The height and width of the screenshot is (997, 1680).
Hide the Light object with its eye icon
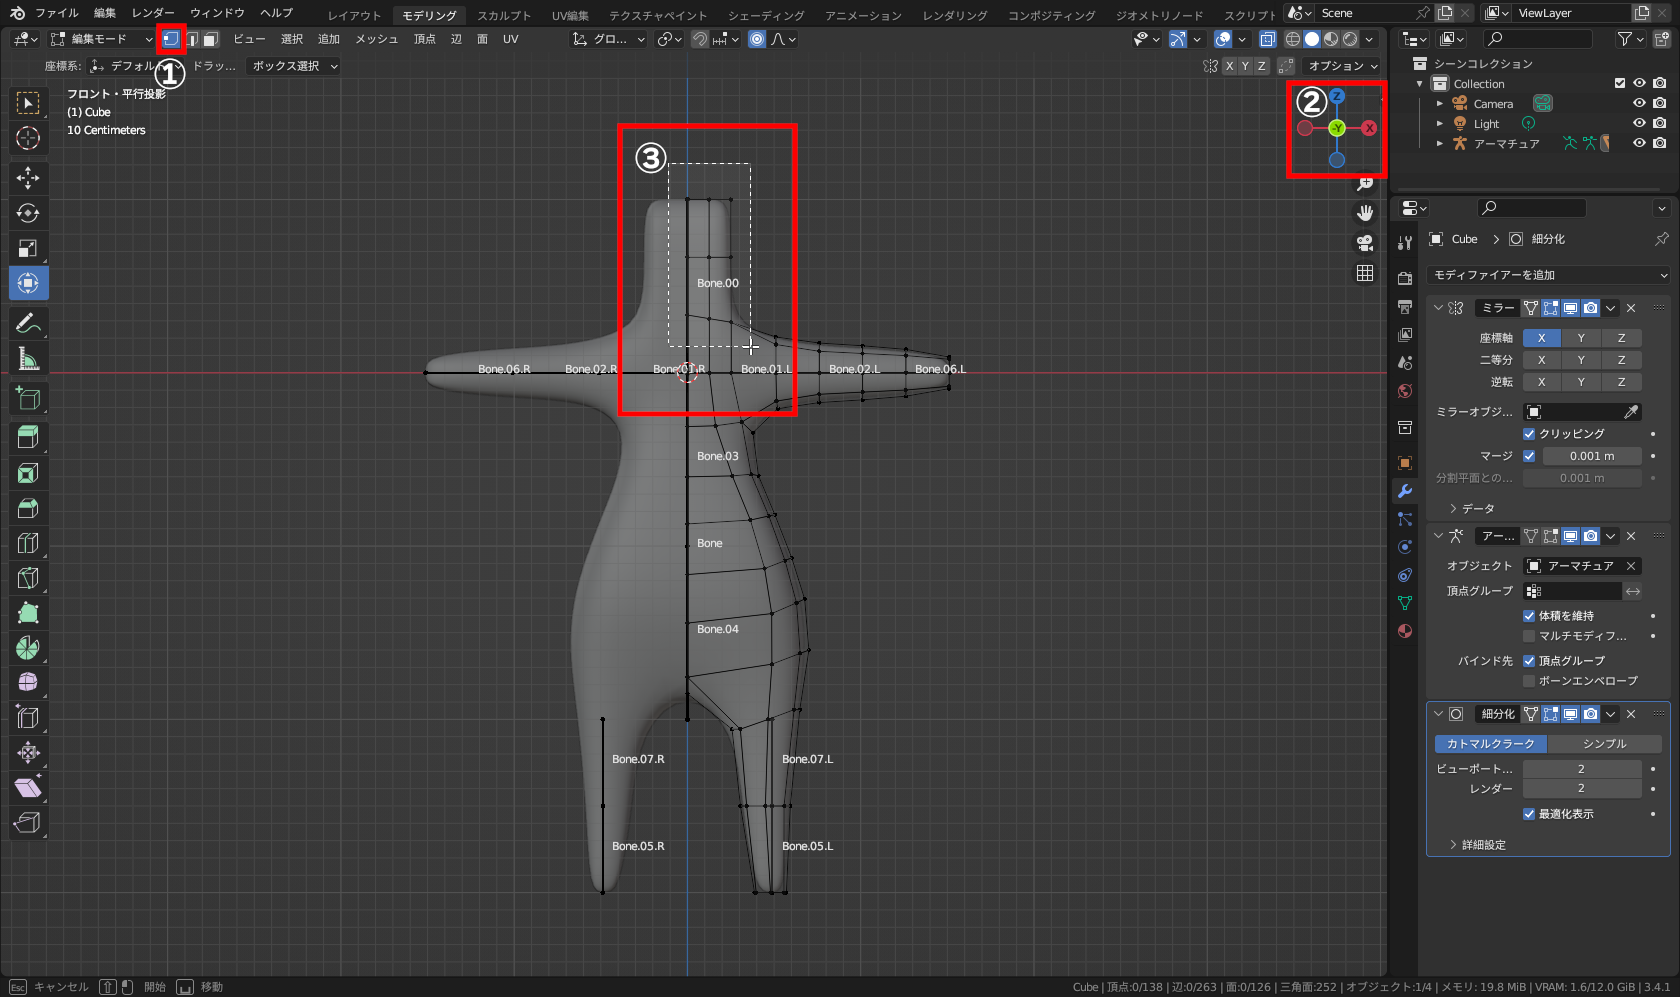click(x=1639, y=123)
